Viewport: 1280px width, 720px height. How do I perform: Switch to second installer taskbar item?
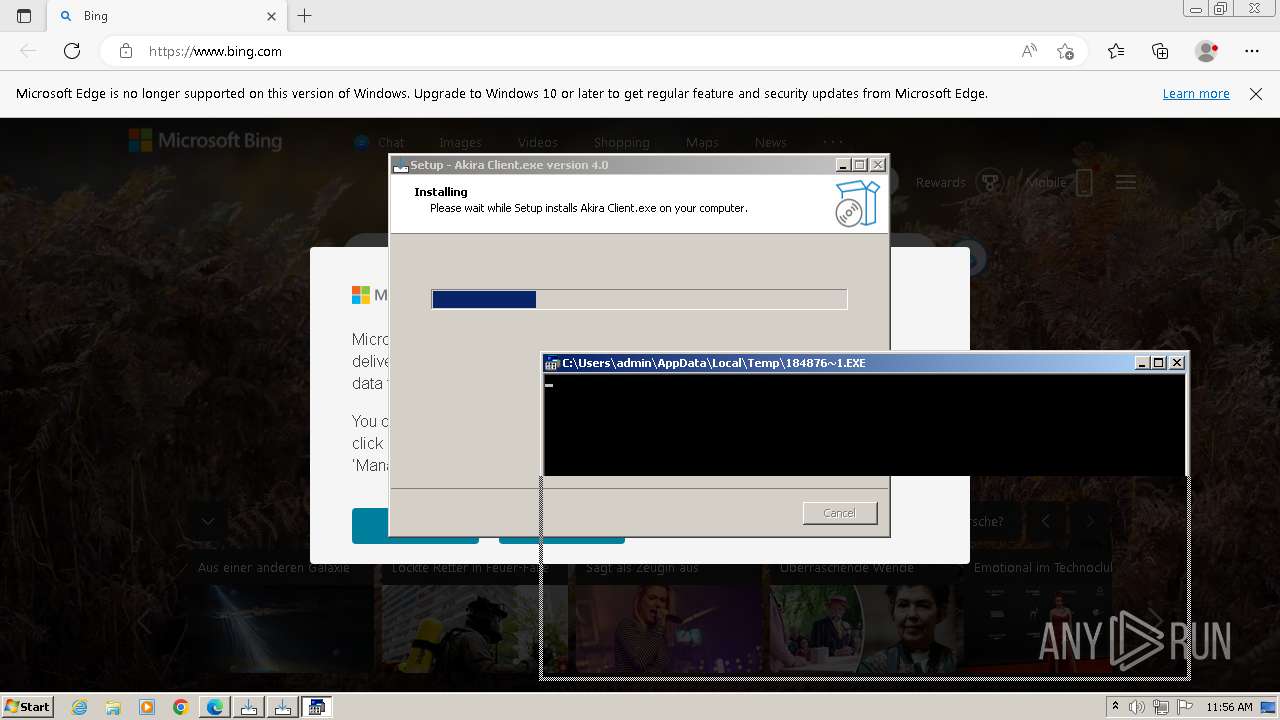click(283, 707)
